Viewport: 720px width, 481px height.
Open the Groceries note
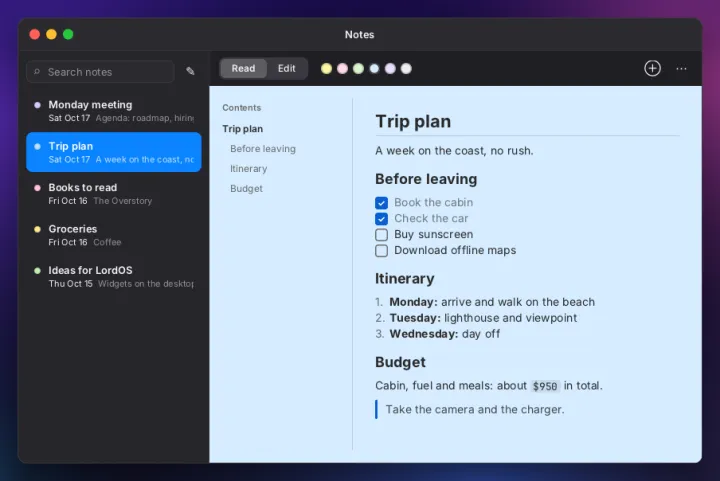click(114, 235)
